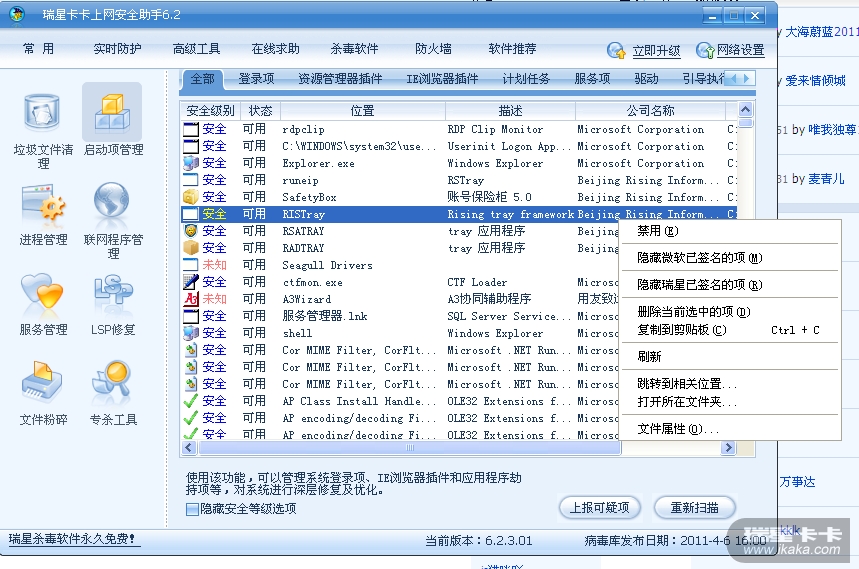Switch to the 驱动 tab
859x569 pixels.
click(x=646, y=79)
